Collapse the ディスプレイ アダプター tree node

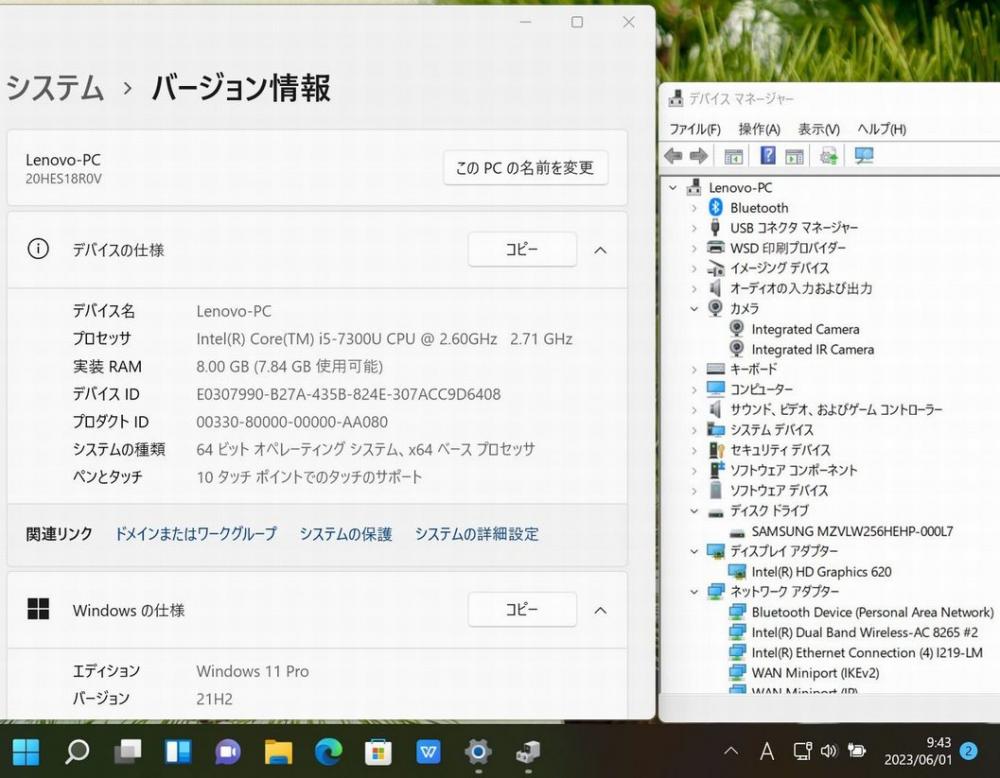pyautogui.click(x=695, y=552)
